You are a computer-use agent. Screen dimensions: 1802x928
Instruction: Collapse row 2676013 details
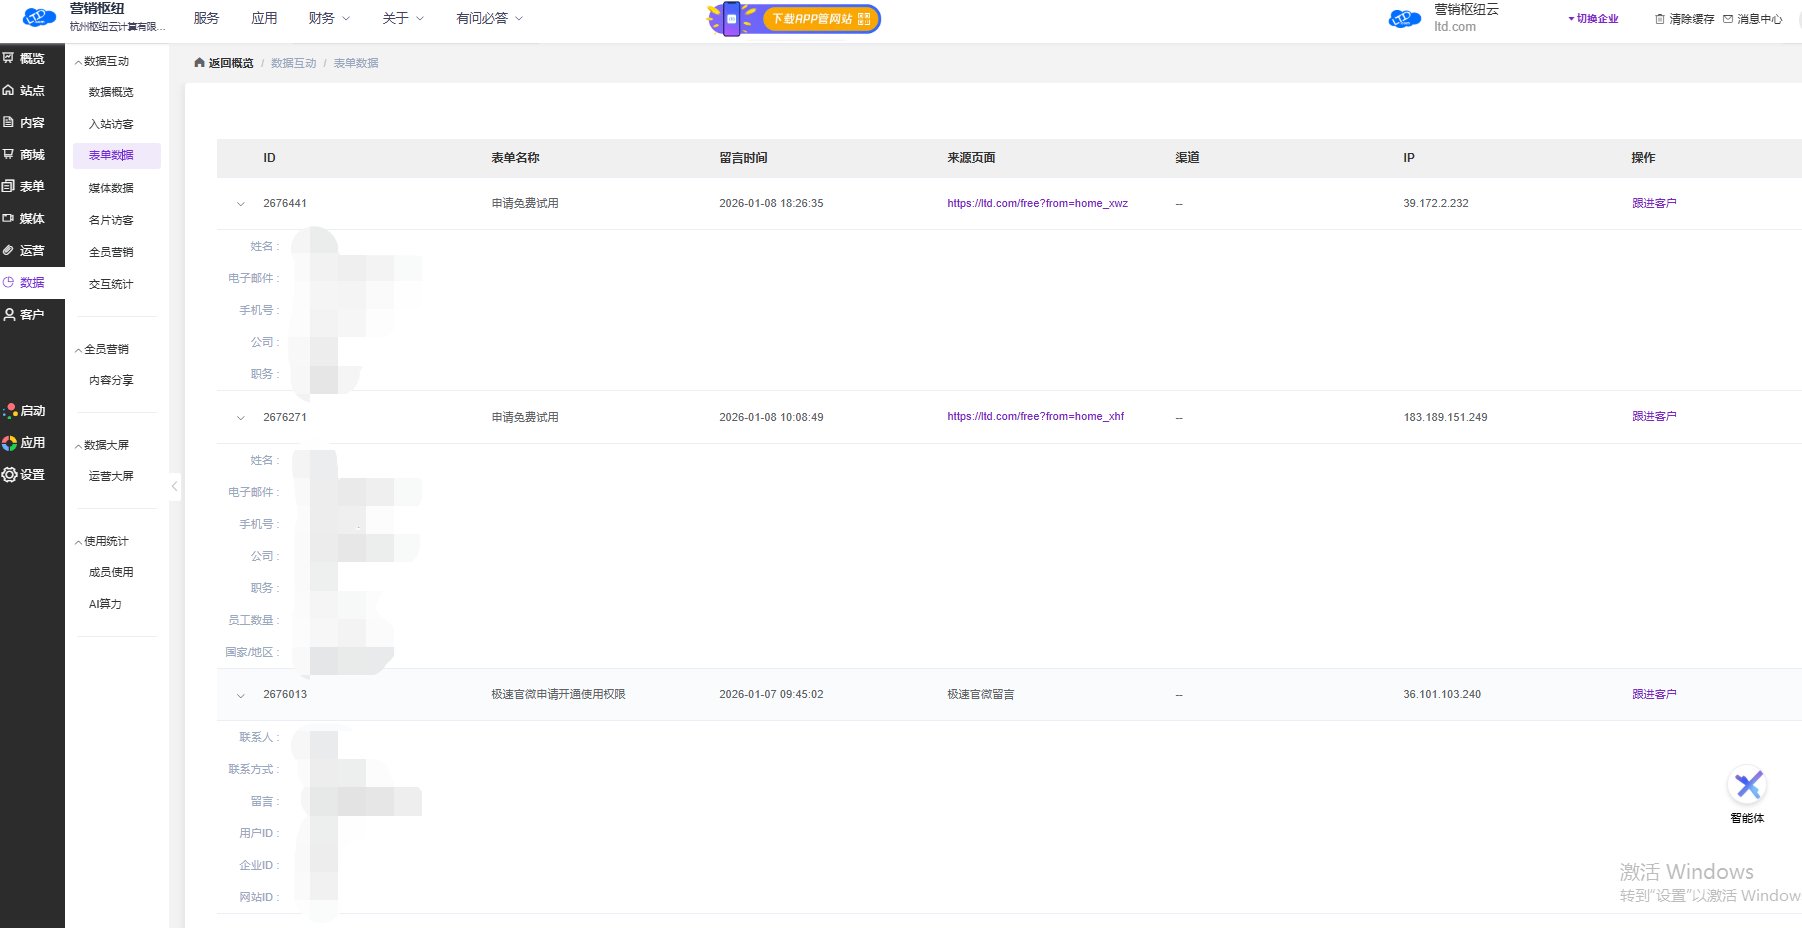point(241,695)
